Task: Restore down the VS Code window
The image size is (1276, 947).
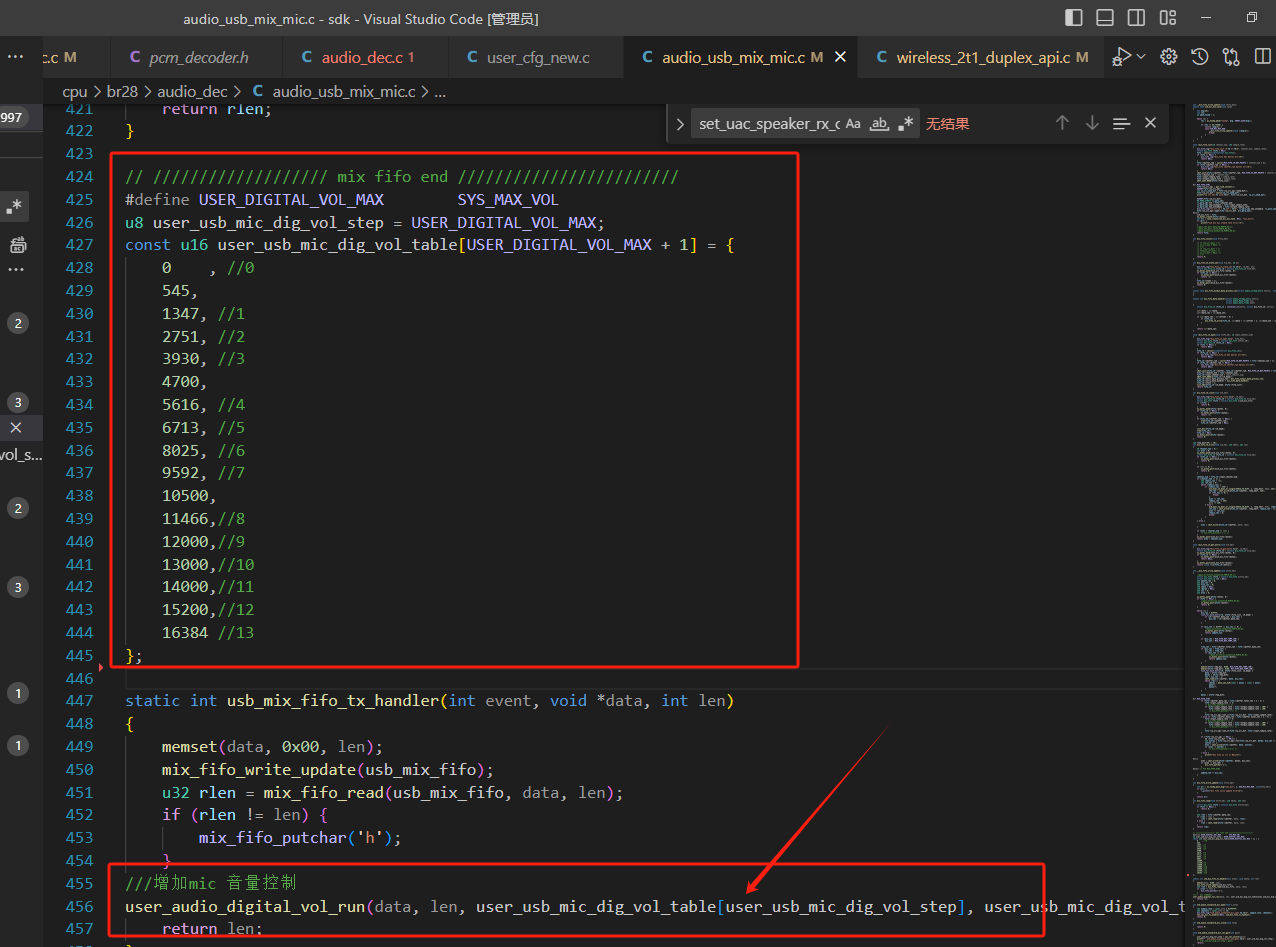Action: 1252,18
